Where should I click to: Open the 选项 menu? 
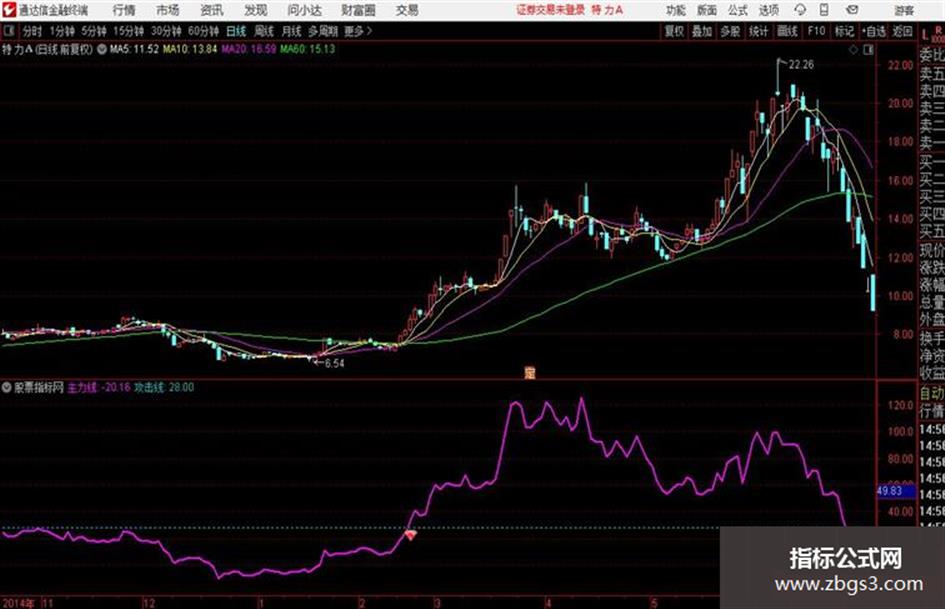(x=768, y=10)
